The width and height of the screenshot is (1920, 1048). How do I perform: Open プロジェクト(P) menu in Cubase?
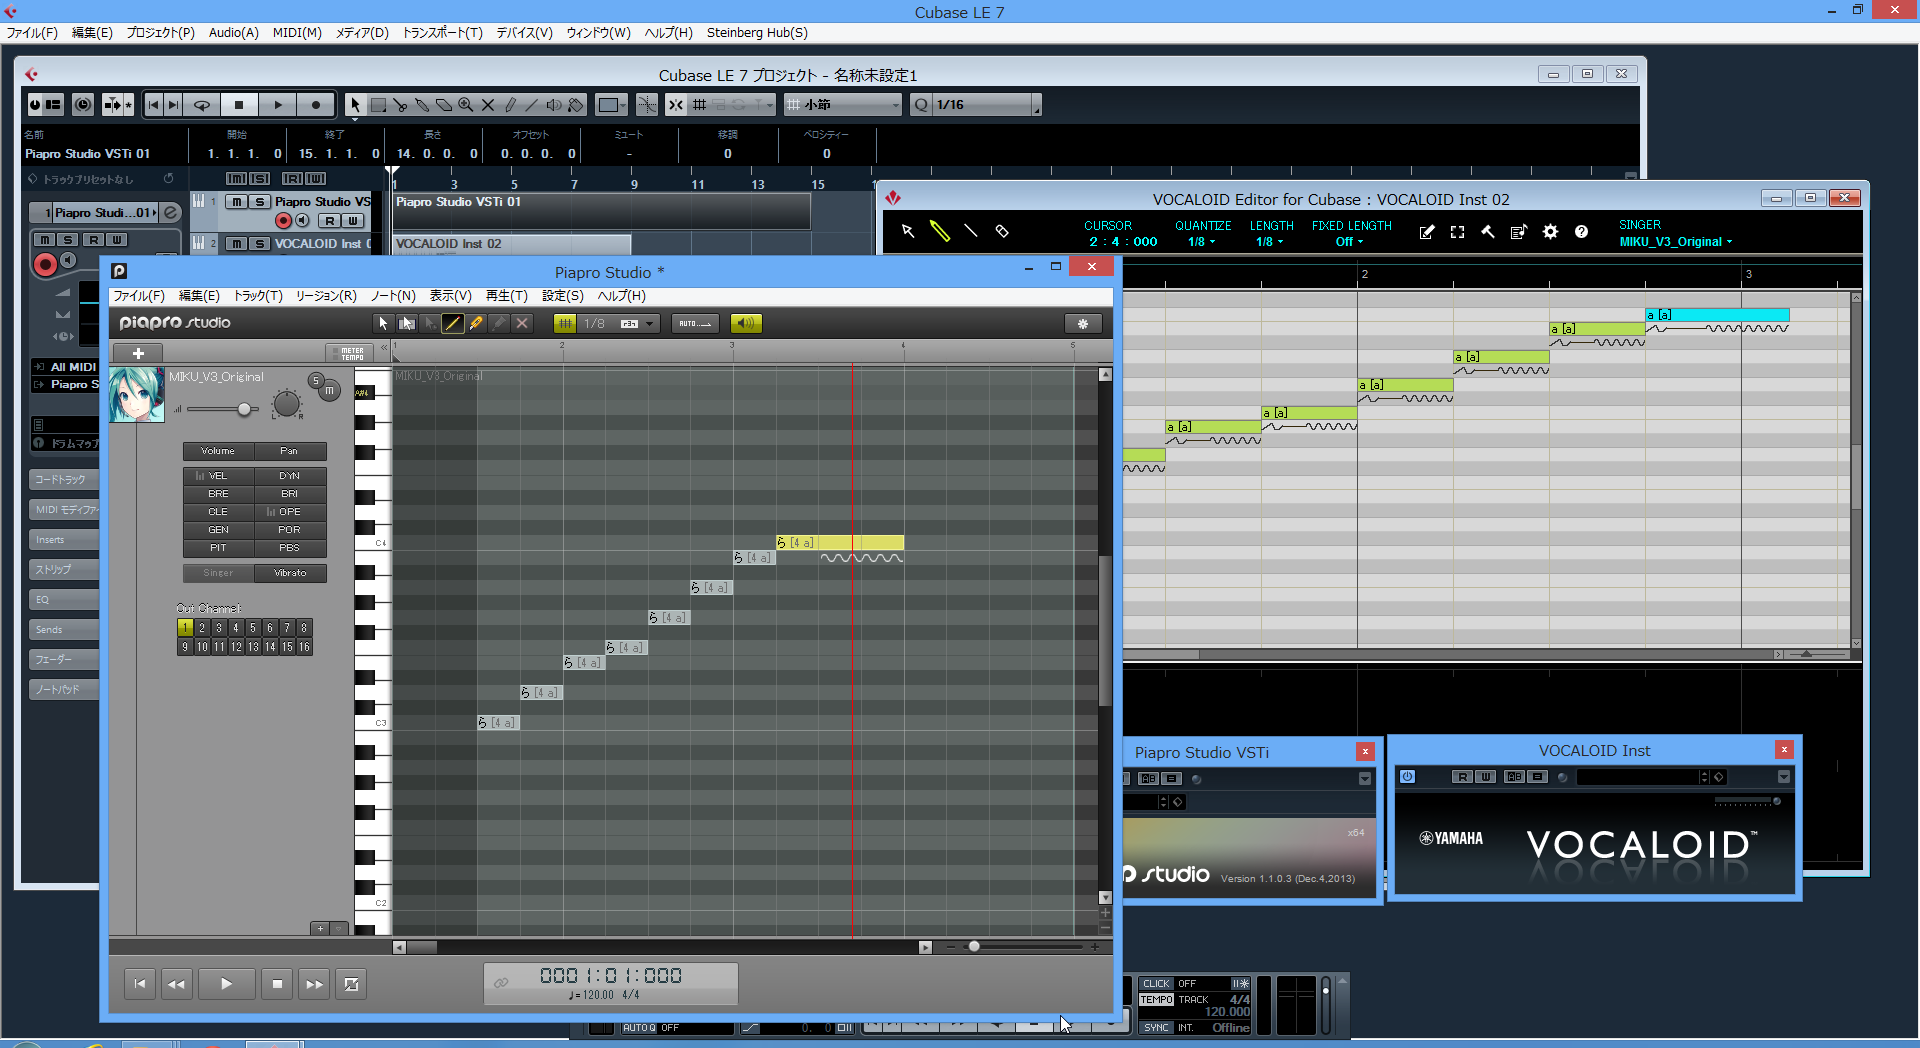[160, 33]
